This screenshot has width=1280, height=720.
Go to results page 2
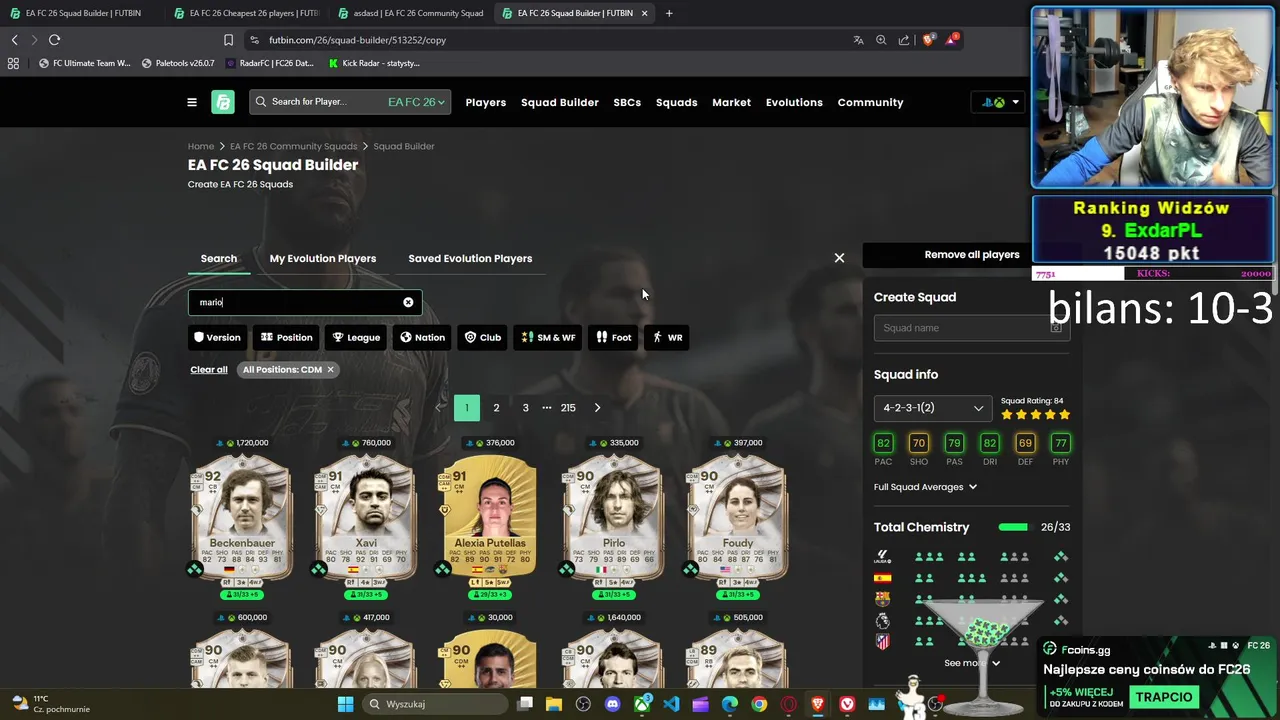click(496, 408)
